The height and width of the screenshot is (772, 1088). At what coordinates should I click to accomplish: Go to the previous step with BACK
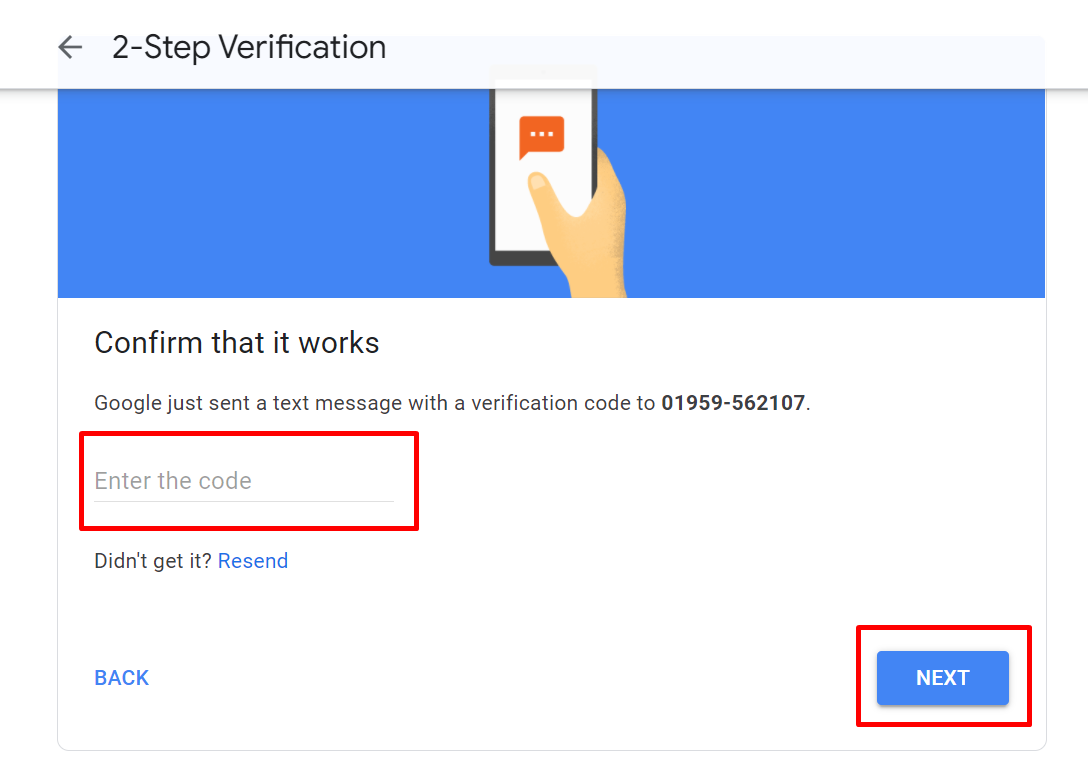tap(121, 678)
